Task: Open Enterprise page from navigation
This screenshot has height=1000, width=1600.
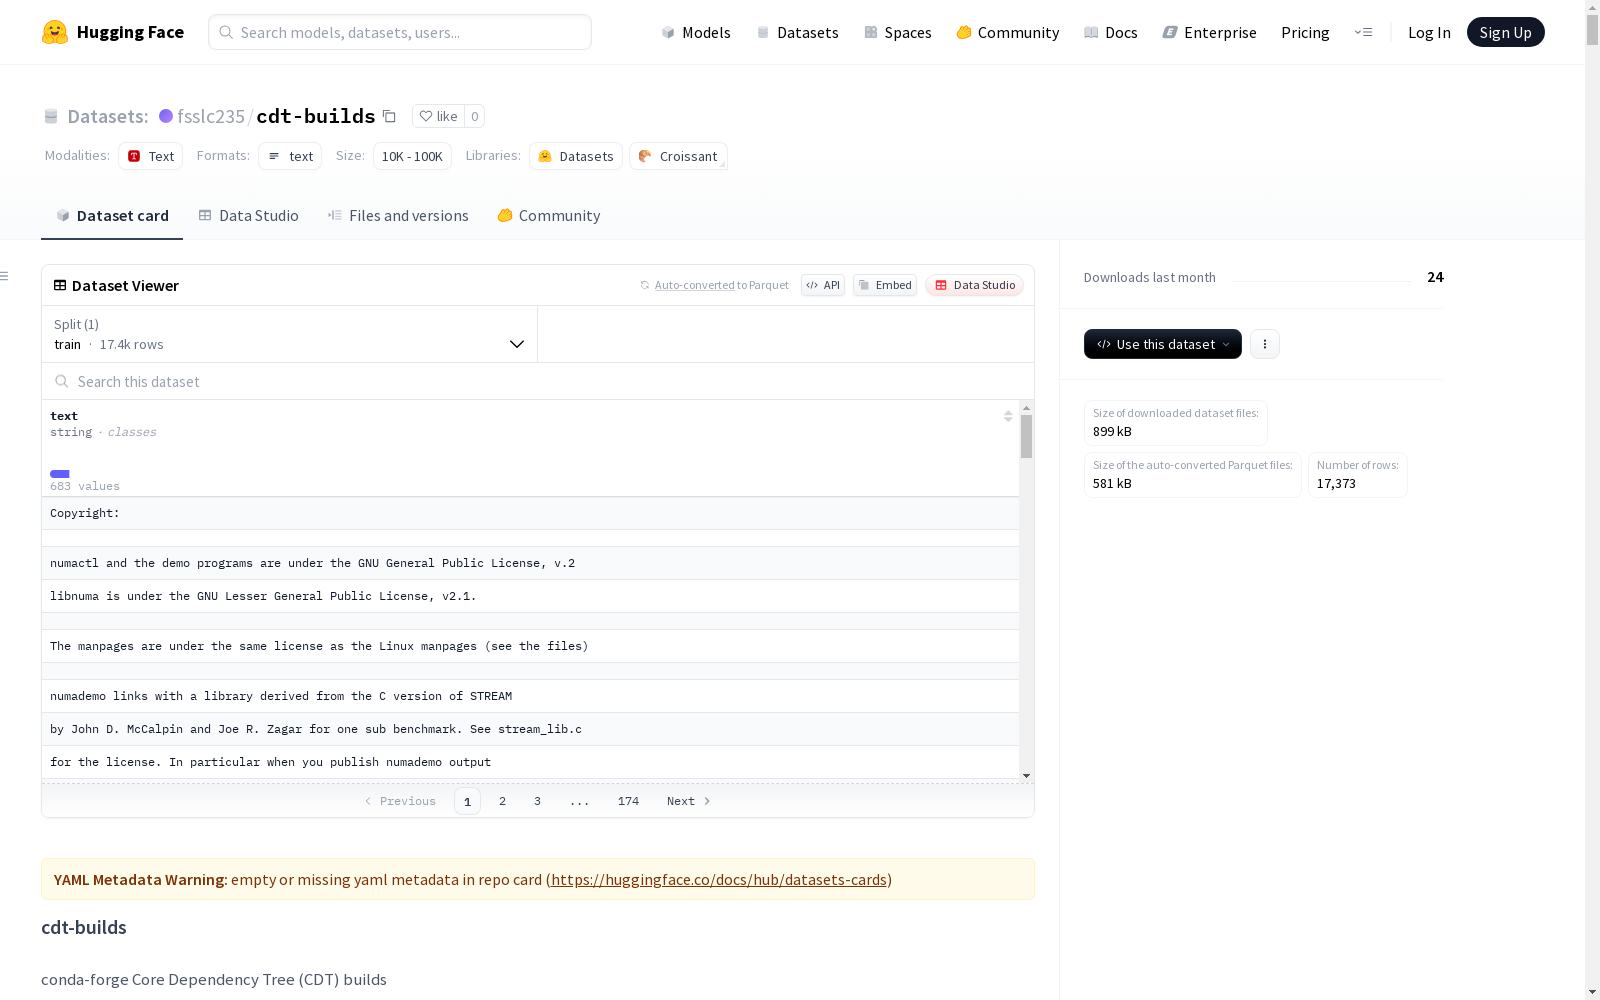Action: click(x=1209, y=32)
